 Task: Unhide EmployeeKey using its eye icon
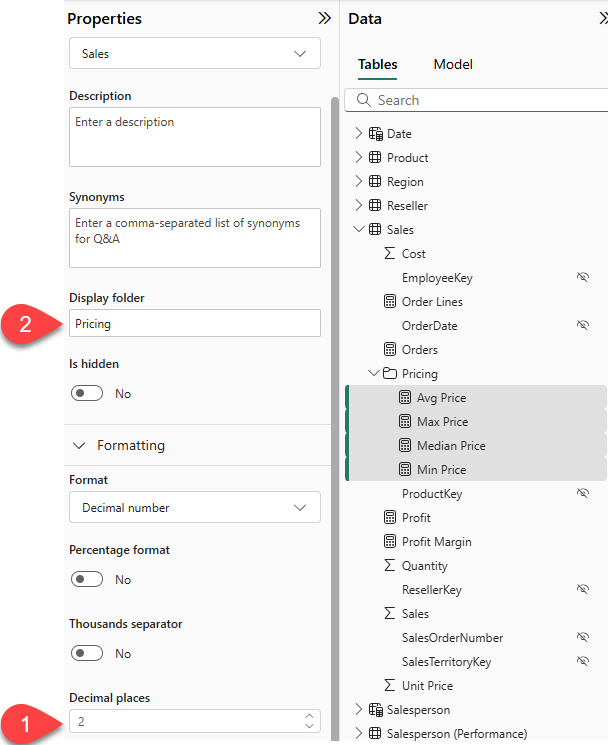(583, 278)
